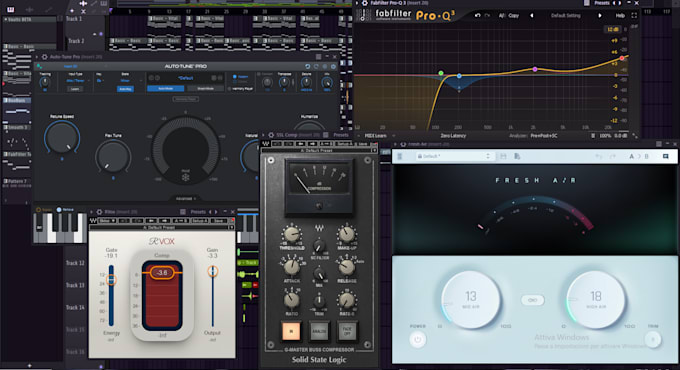Image resolution: width=680 pixels, height=370 pixels.
Task: Click the Mix knob in Auto-Tune header
Action: pos(327,82)
